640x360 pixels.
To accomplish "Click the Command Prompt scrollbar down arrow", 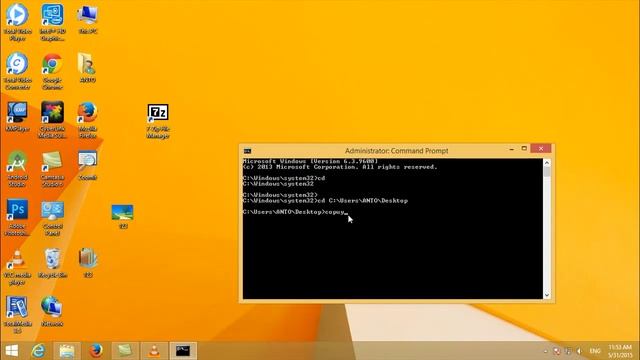I will coord(547,295).
